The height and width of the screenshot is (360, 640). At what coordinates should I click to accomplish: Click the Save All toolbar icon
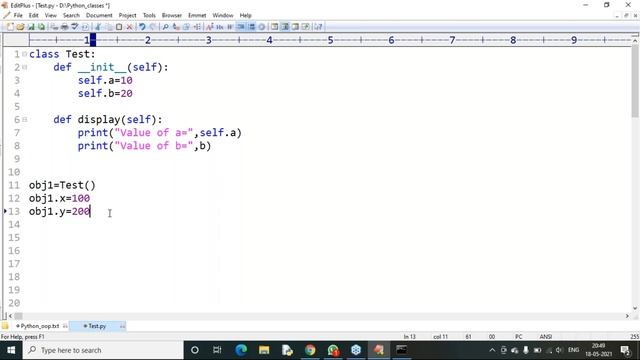tap(41, 27)
